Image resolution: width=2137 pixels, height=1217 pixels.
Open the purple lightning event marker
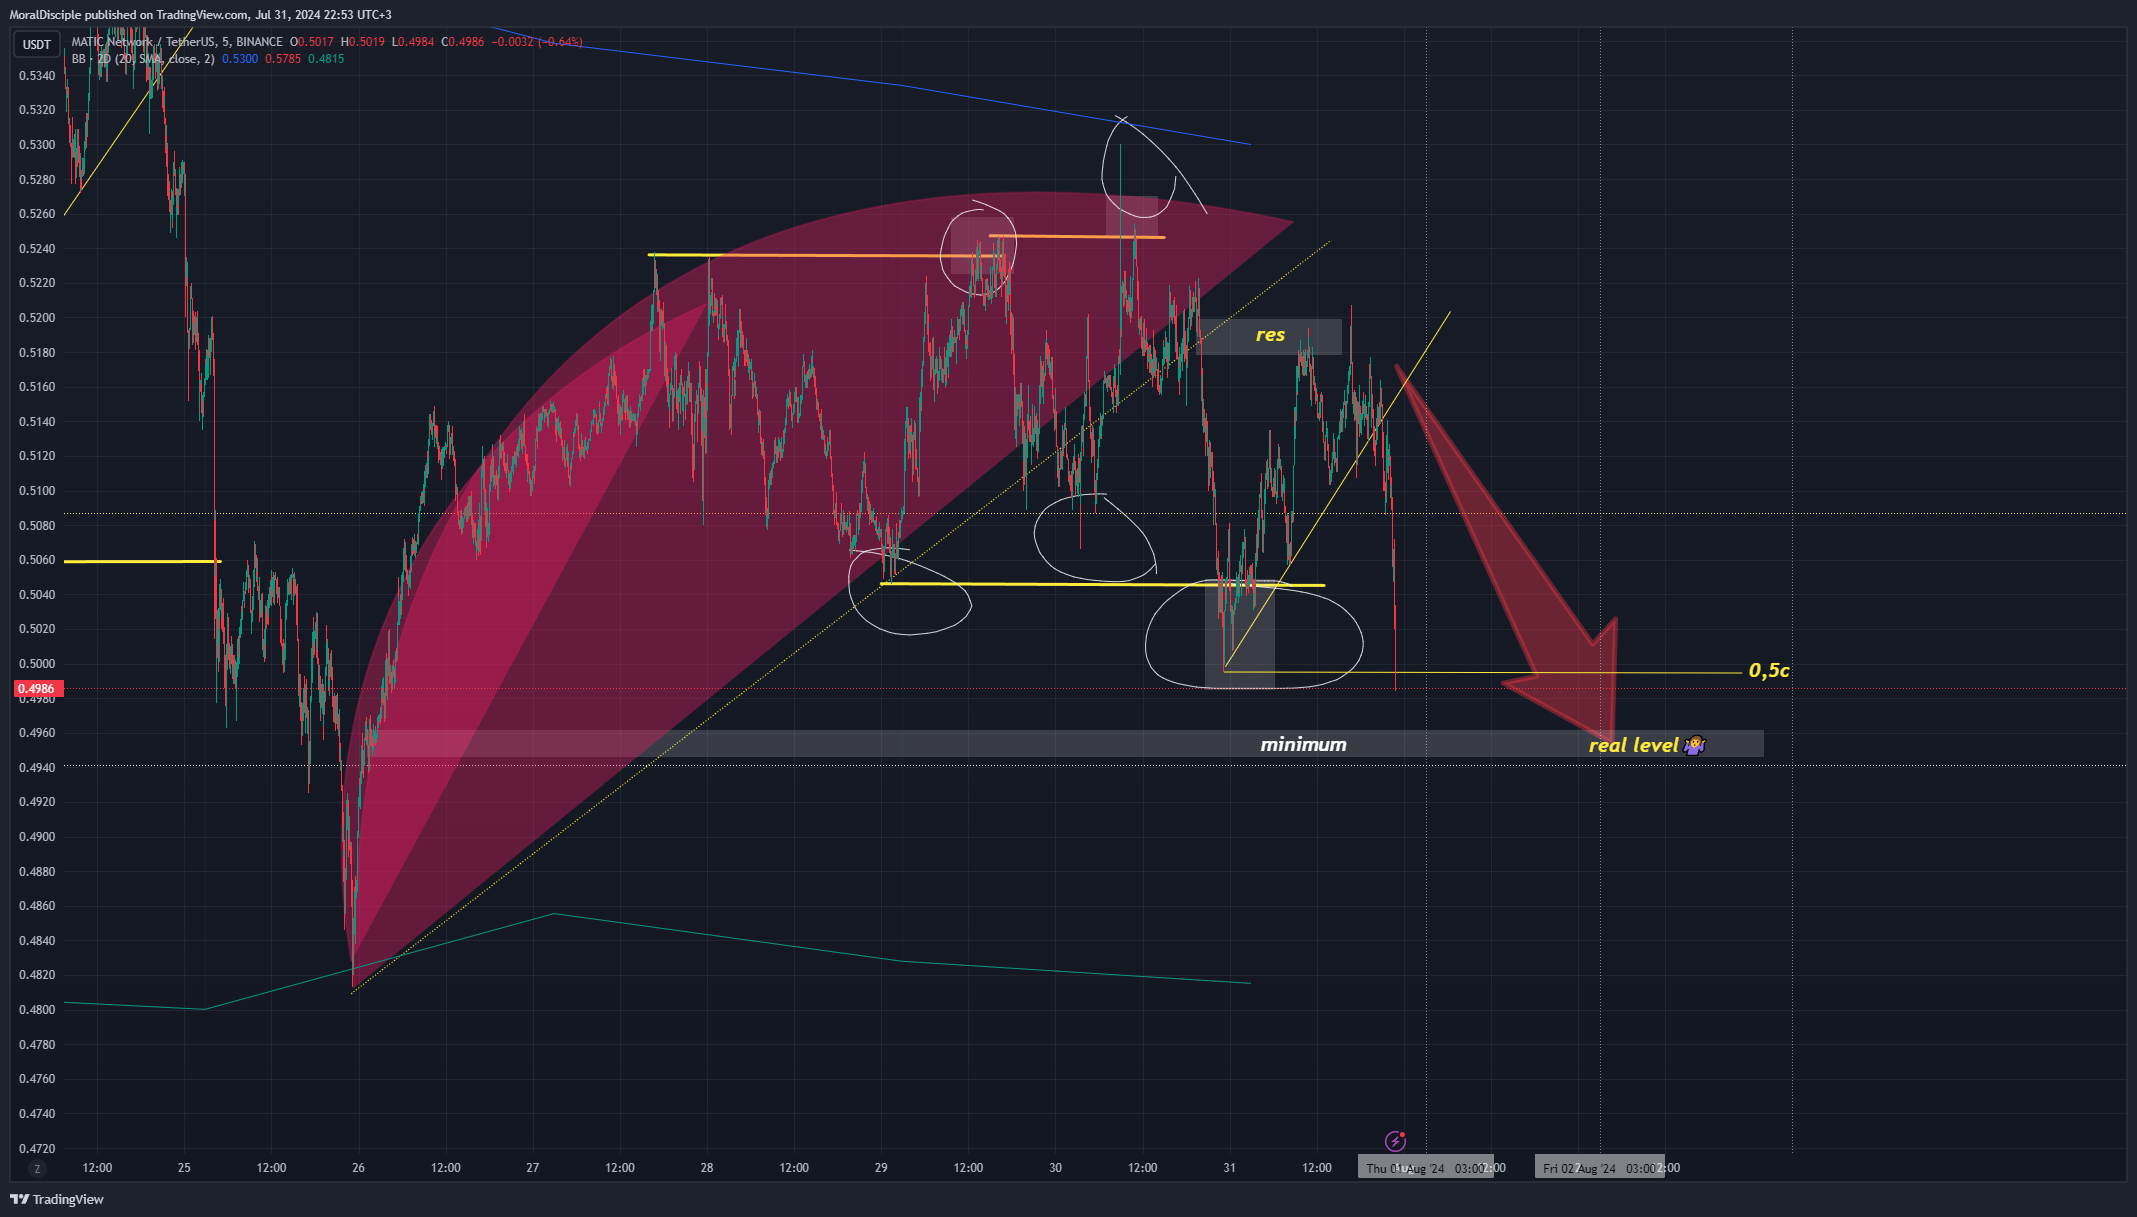[1395, 1141]
